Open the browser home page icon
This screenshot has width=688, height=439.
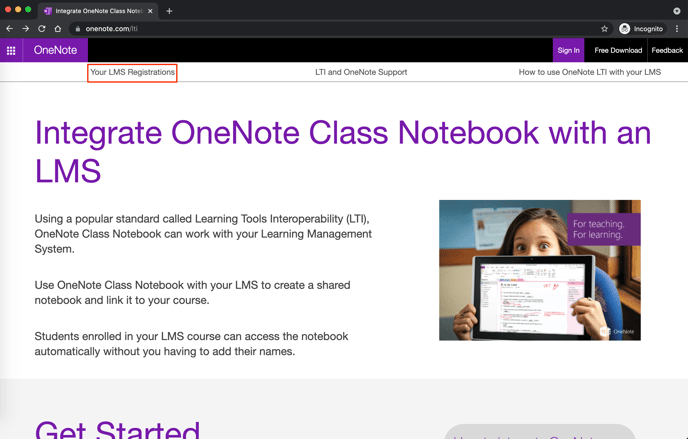point(57,29)
